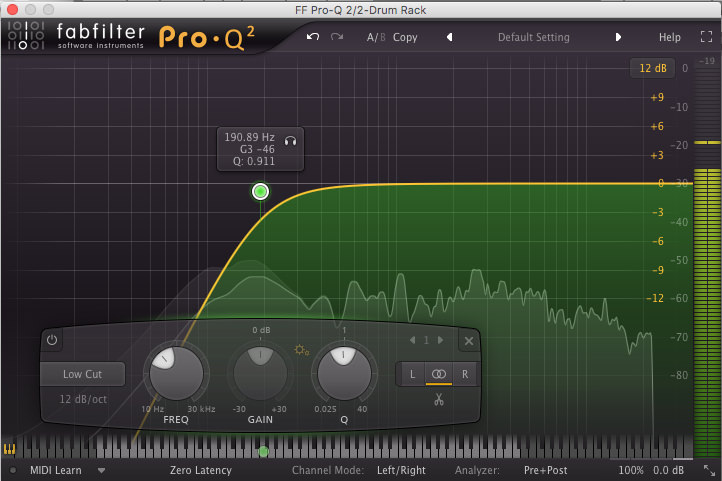Open the Help menu
This screenshot has height=481, width=722.
point(670,37)
